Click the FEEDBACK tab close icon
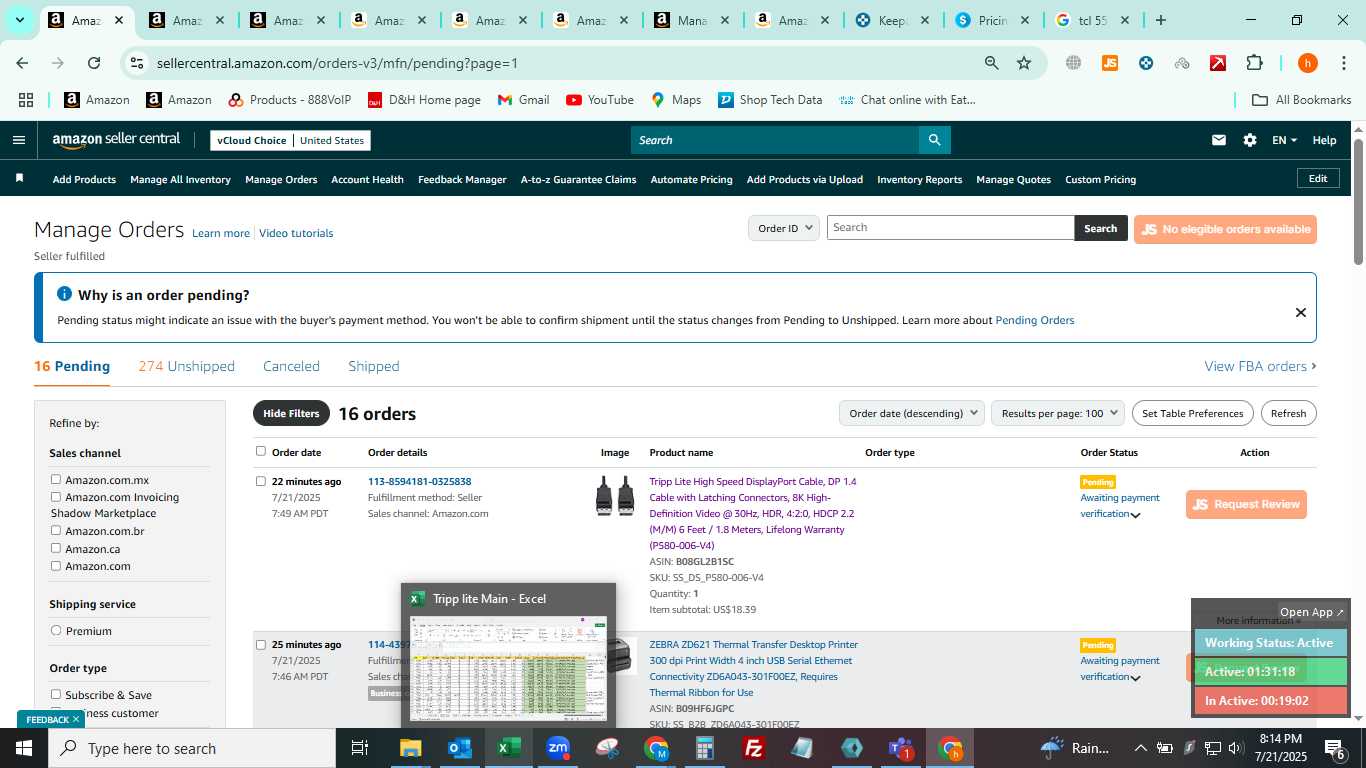The height and width of the screenshot is (768, 1366). pos(75,719)
